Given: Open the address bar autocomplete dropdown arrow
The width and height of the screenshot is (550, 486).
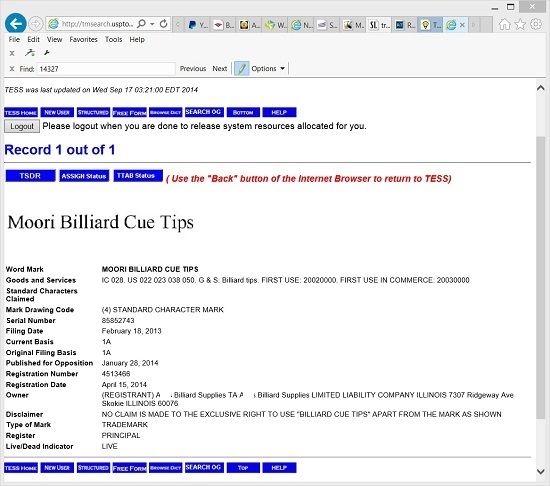Looking at the screenshot, I should [x=152, y=24].
